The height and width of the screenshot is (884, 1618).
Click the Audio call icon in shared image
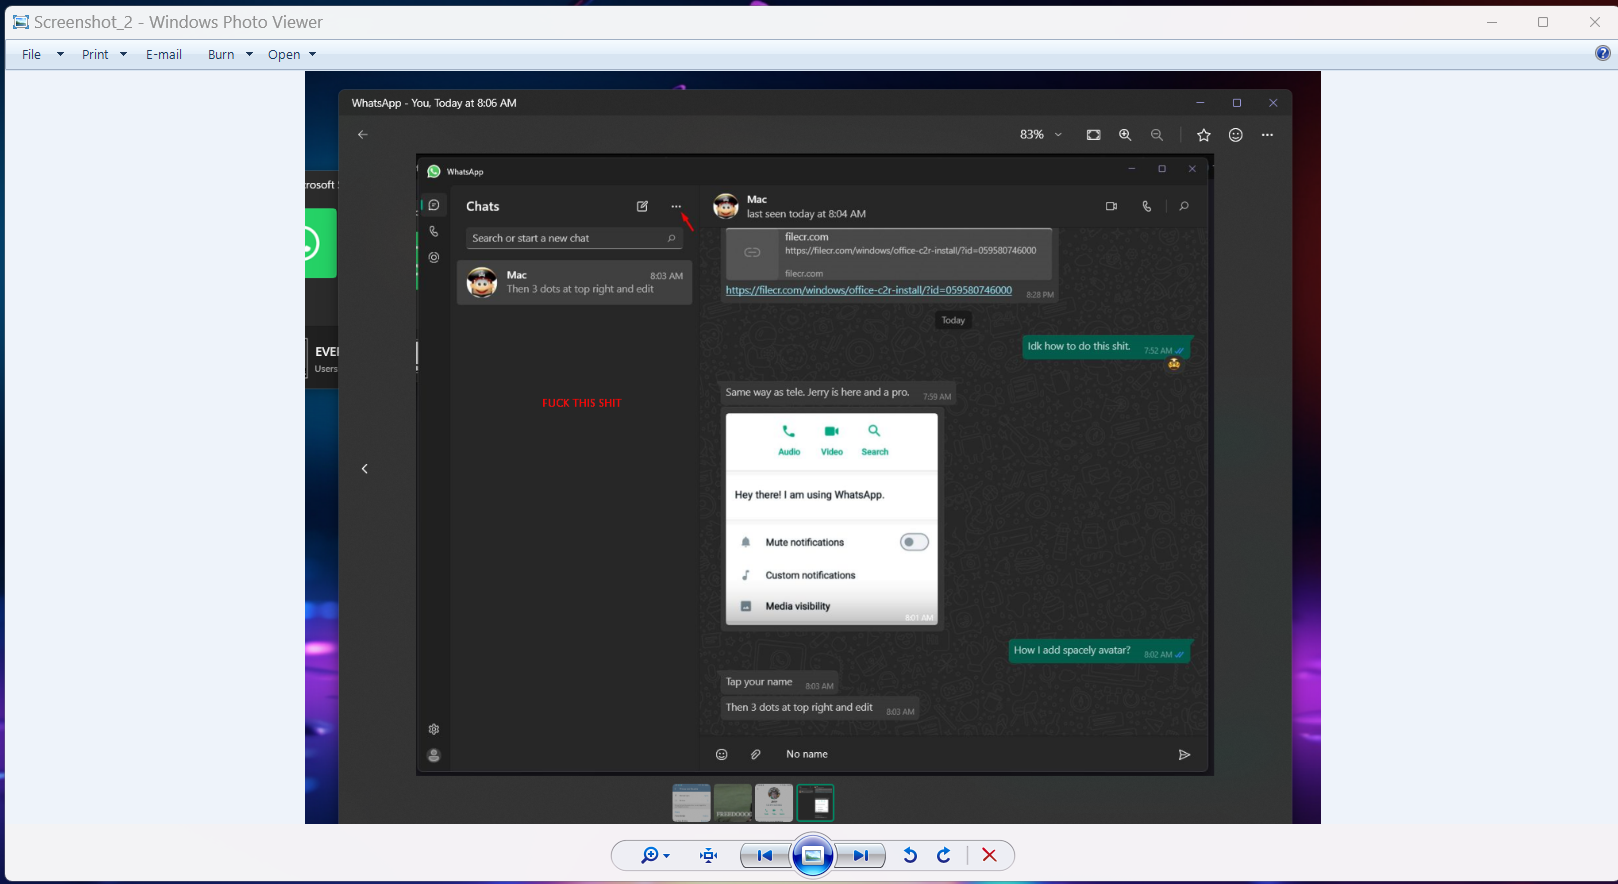tap(789, 431)
